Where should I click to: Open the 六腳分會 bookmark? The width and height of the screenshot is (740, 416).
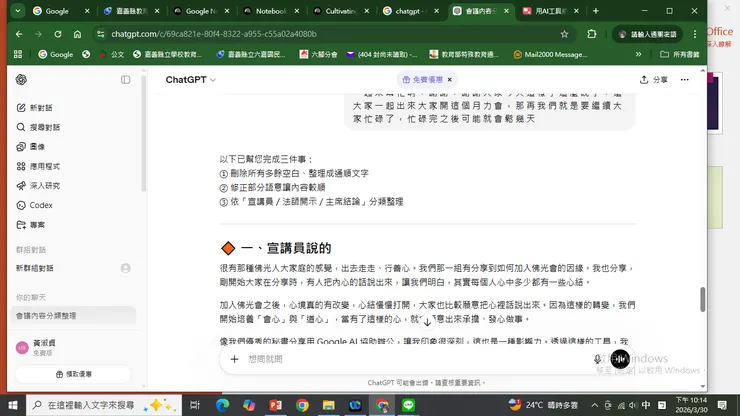[x=319, y=54]
